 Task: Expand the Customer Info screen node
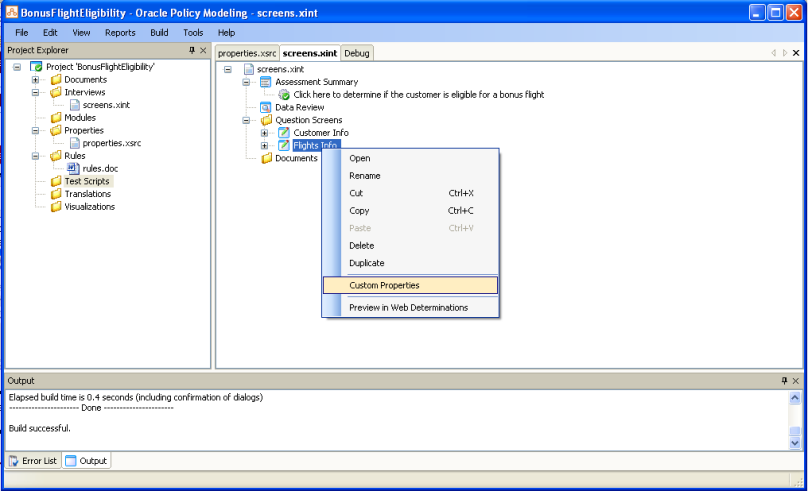click(264, 133)
